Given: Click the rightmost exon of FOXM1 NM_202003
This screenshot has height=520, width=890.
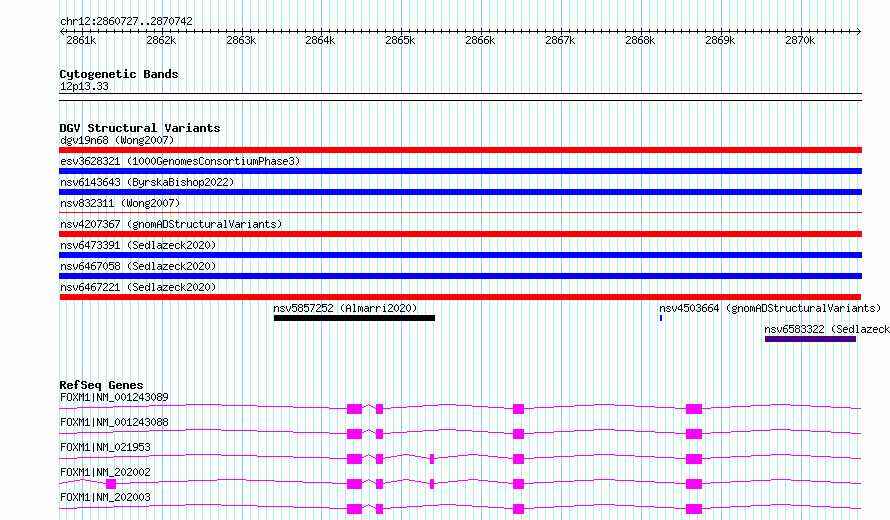Looking at the screenshot, I should tap(694, 509).
